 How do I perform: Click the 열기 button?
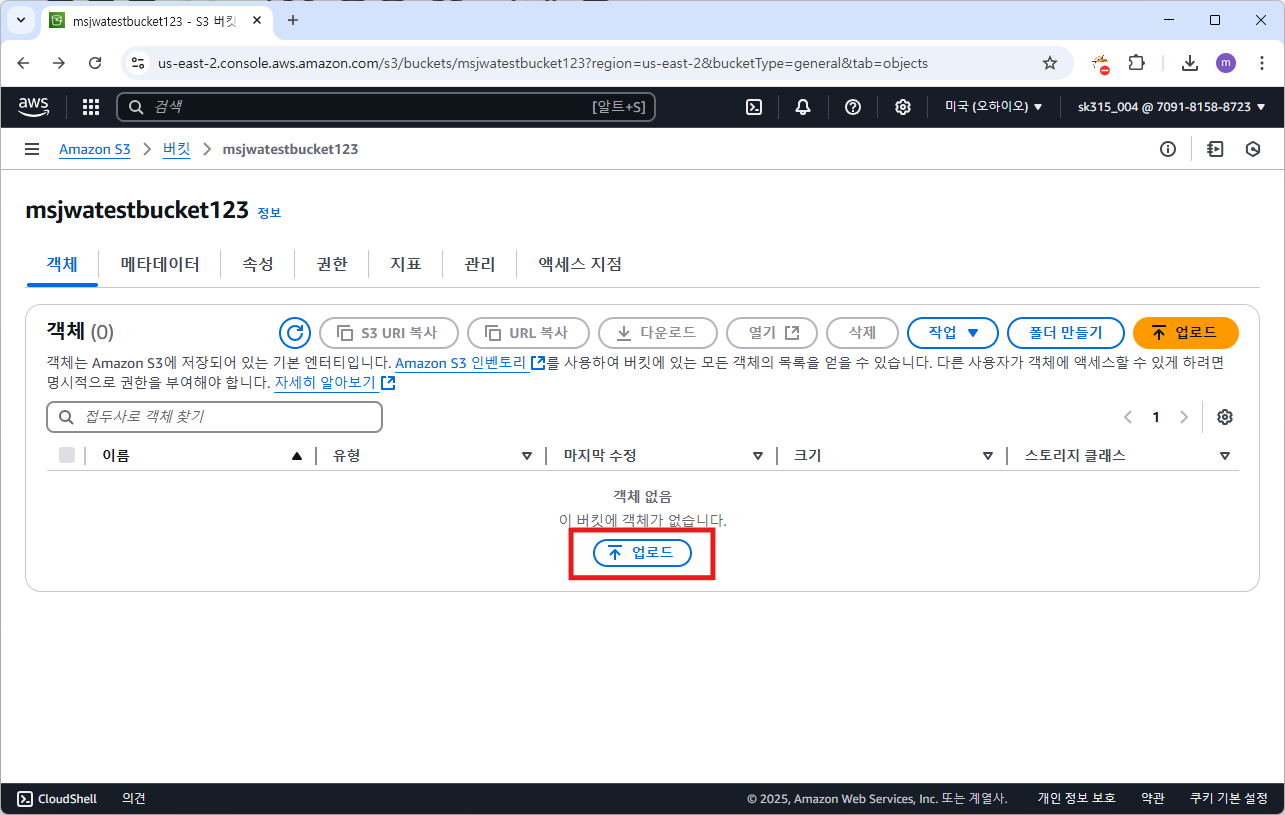[x=772, y=333]
